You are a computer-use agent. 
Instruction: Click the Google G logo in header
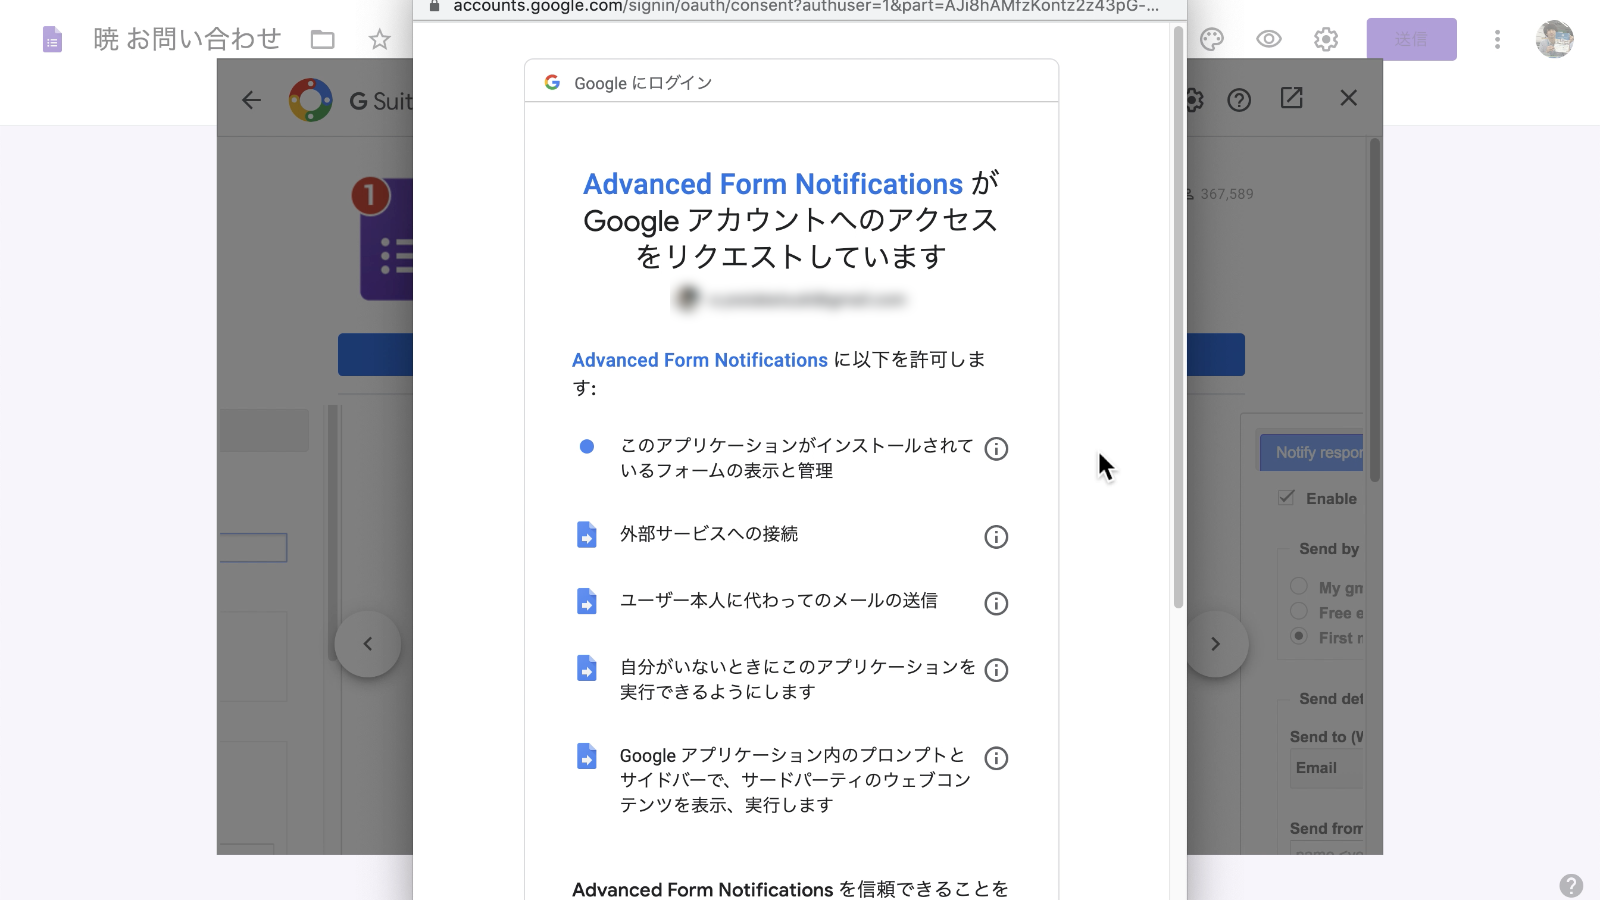(x=552, y=82)
